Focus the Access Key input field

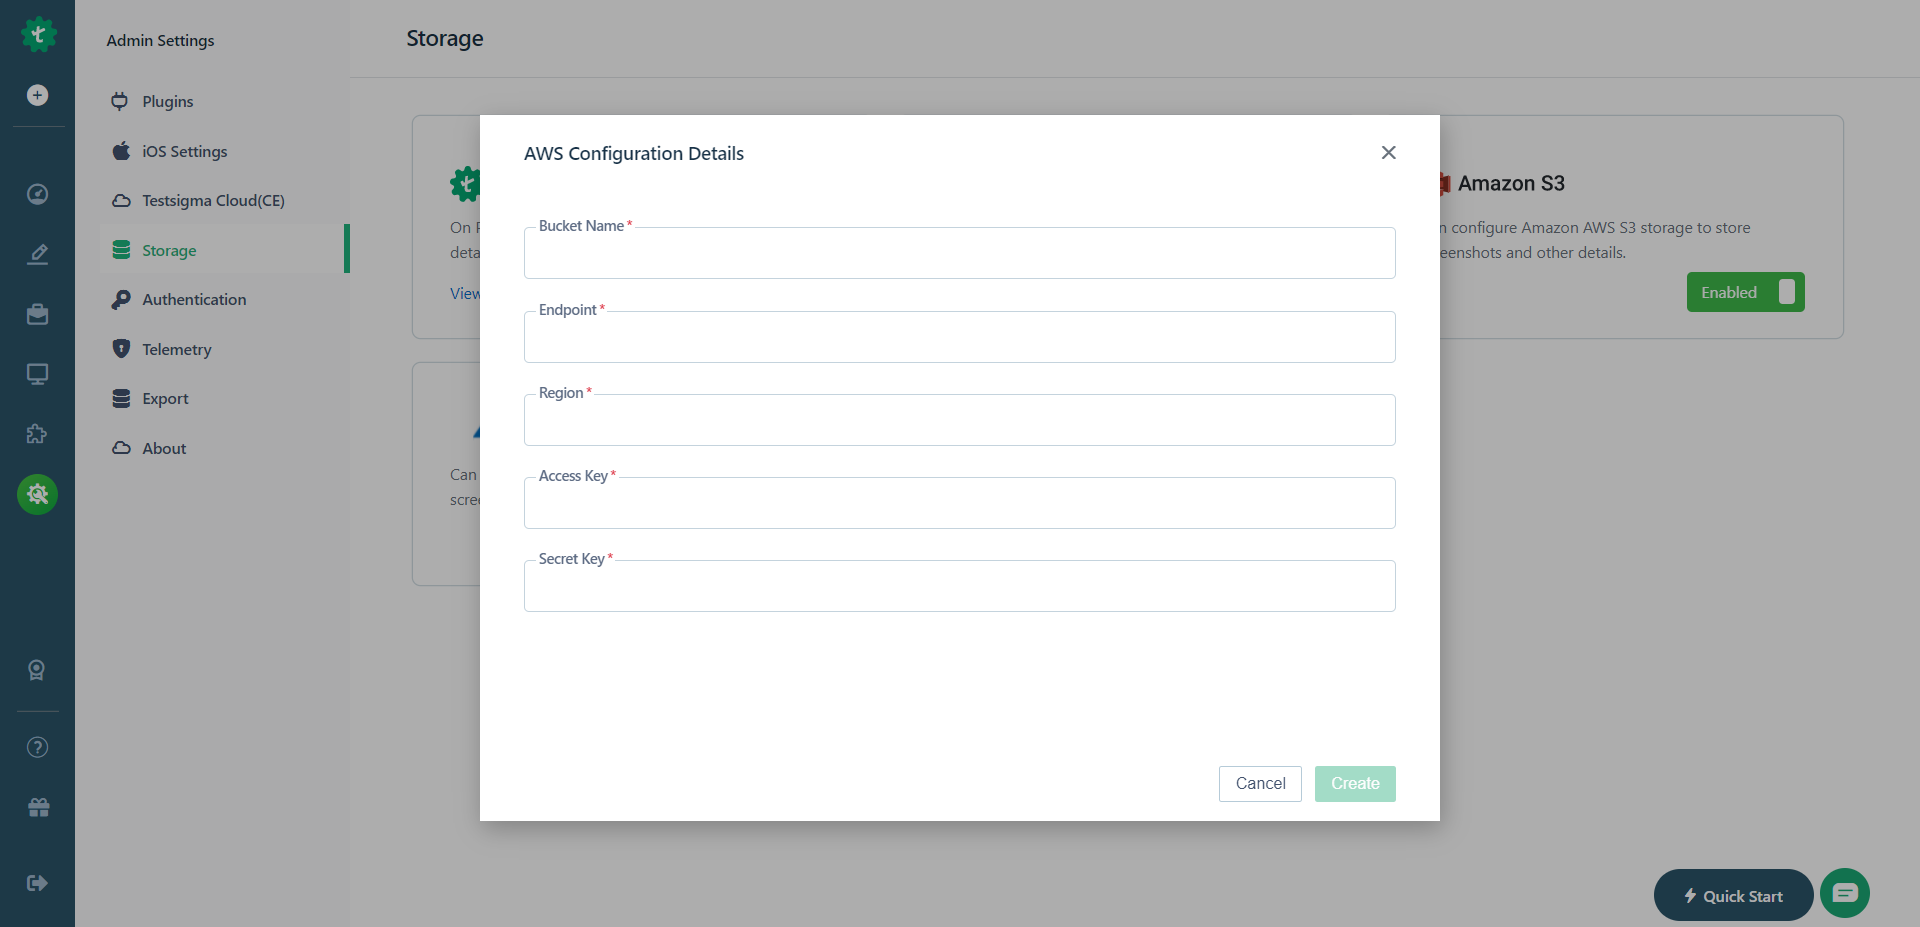960,503
